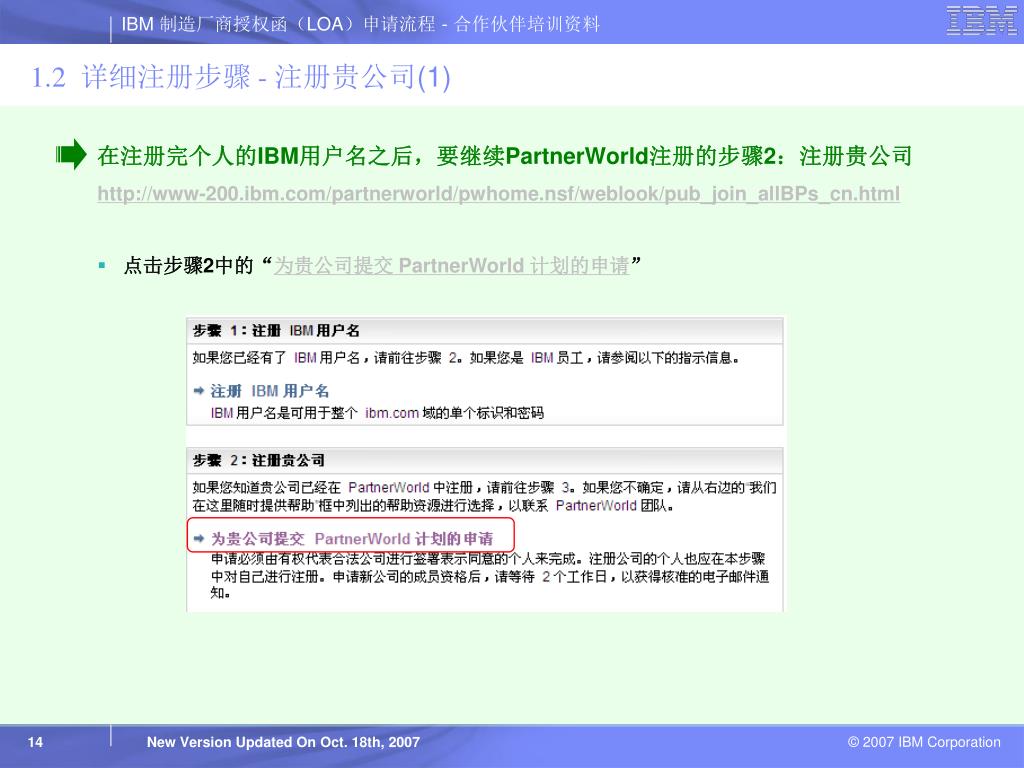Click the arrow icon inside the red box
Screen dimensions: 1024x768
tap(199, 538)
